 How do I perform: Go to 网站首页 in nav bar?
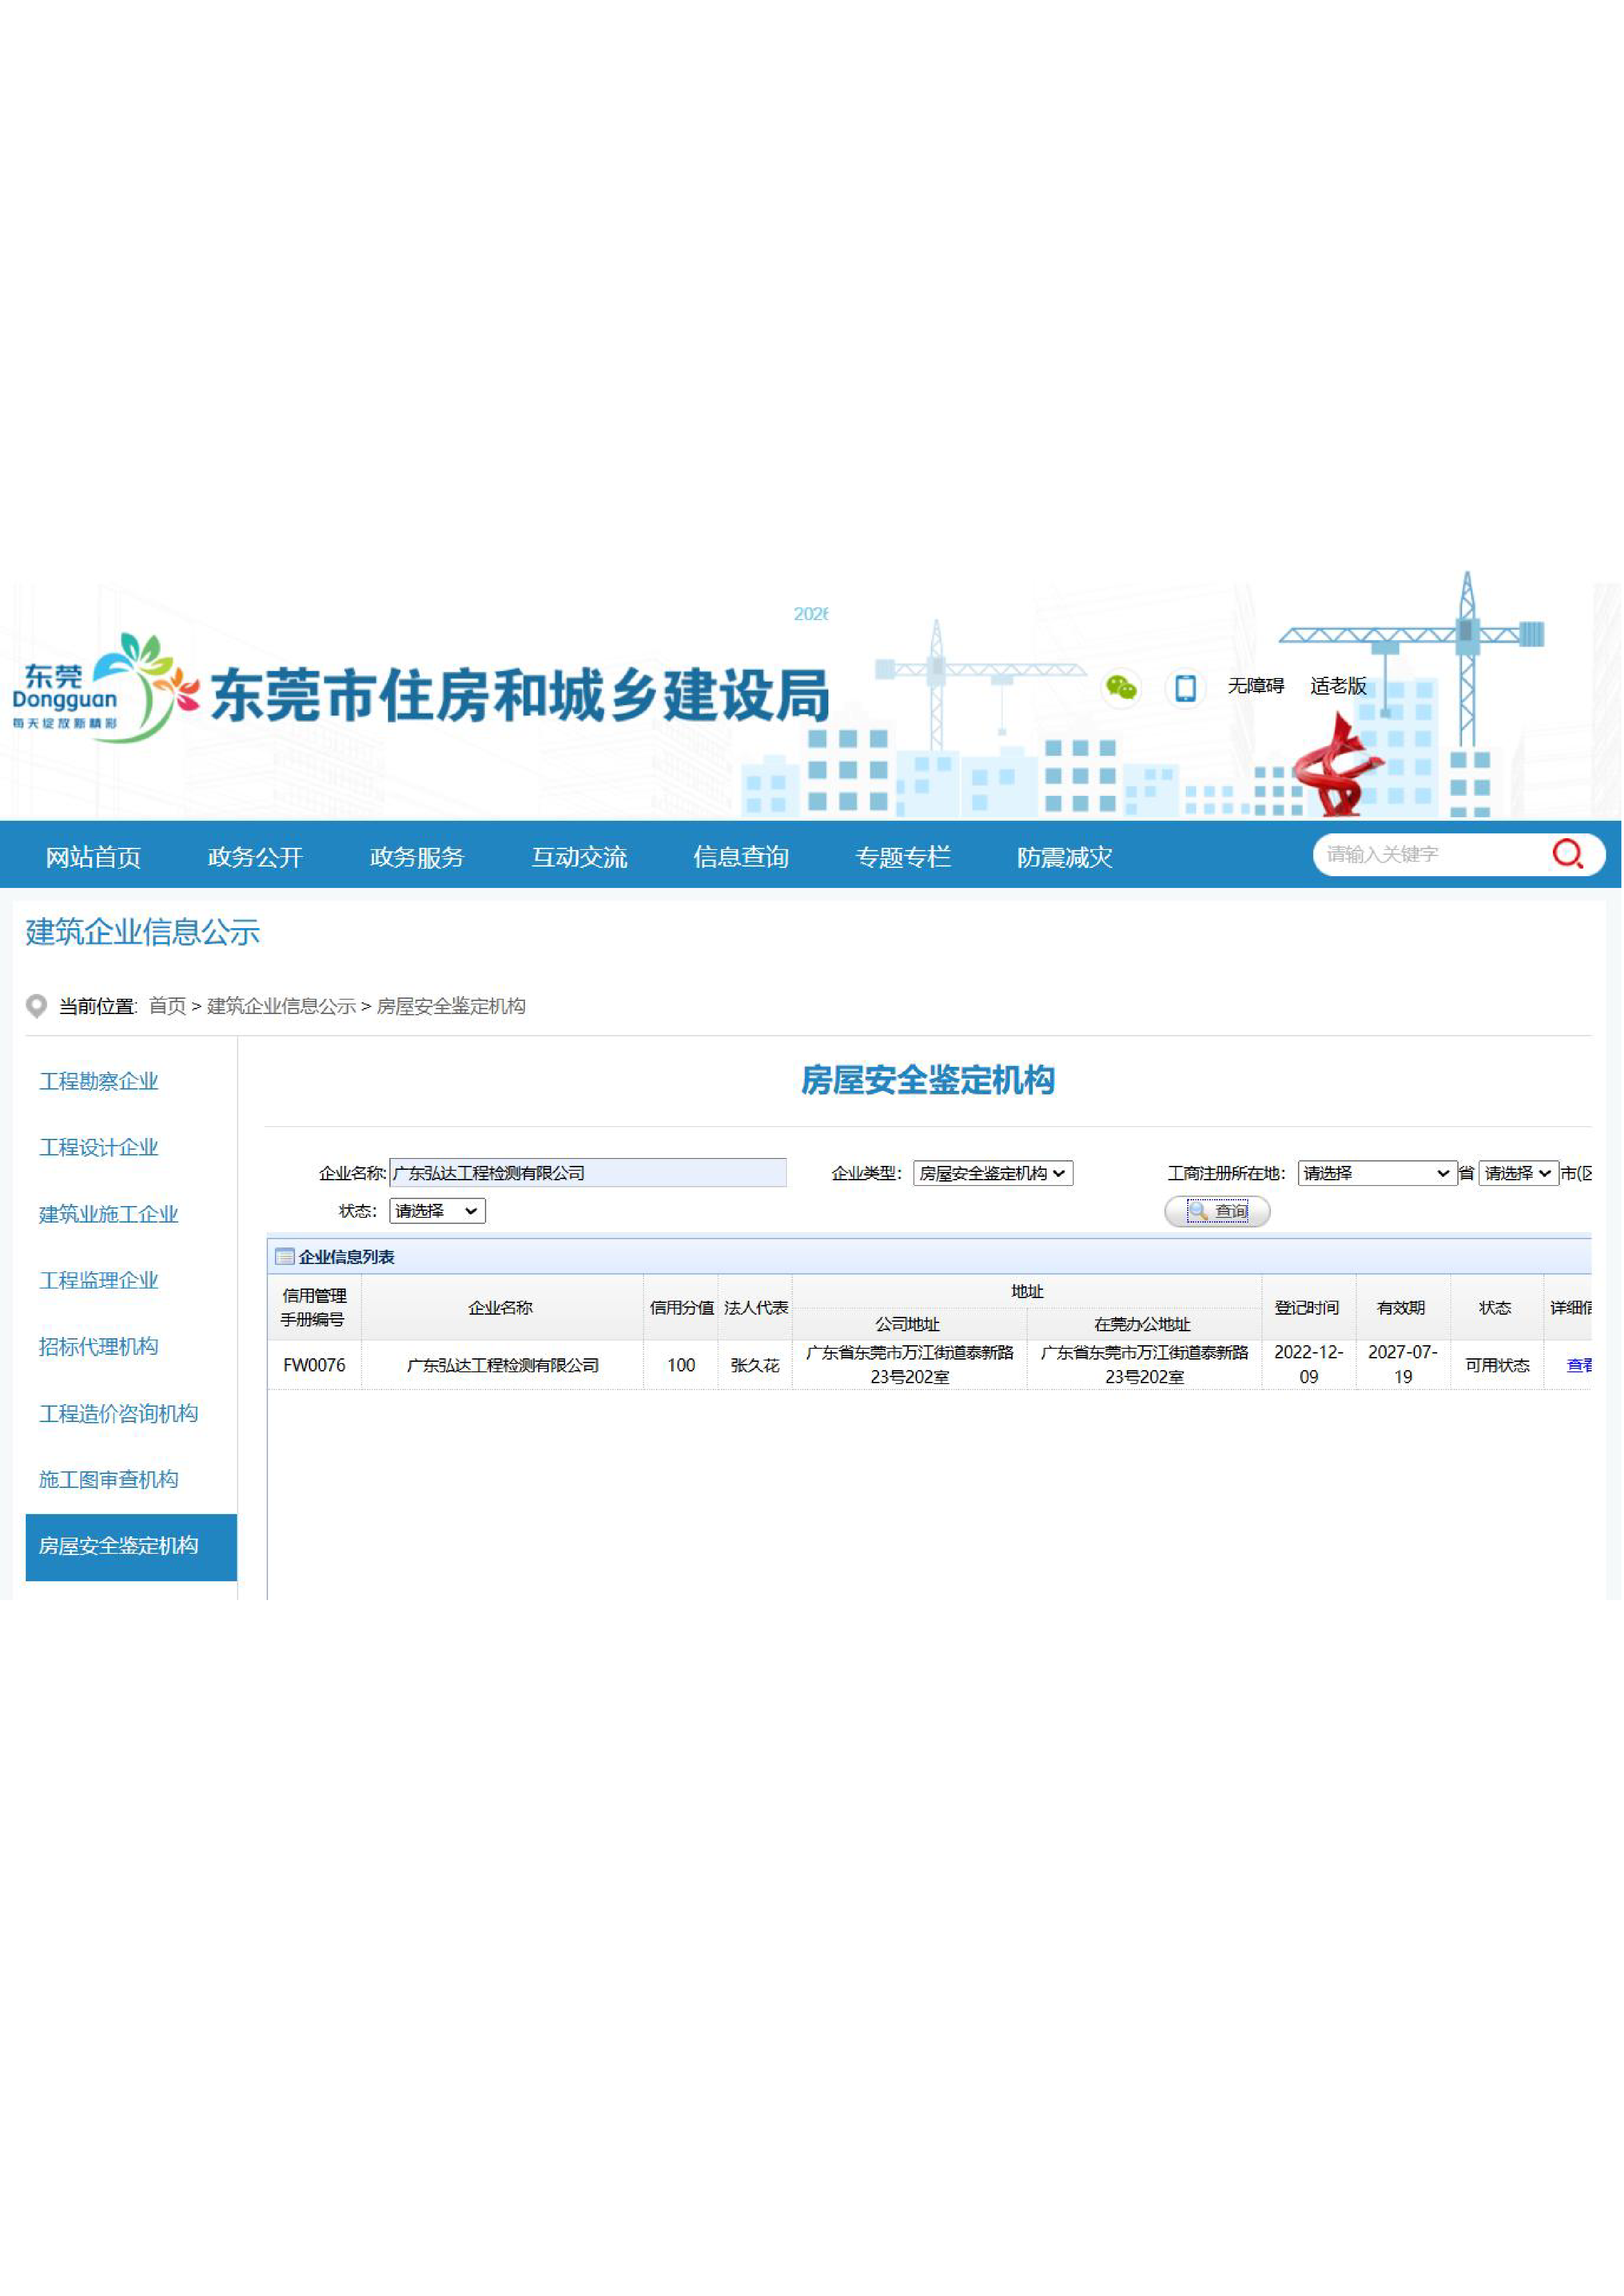[x=93, y=857]
